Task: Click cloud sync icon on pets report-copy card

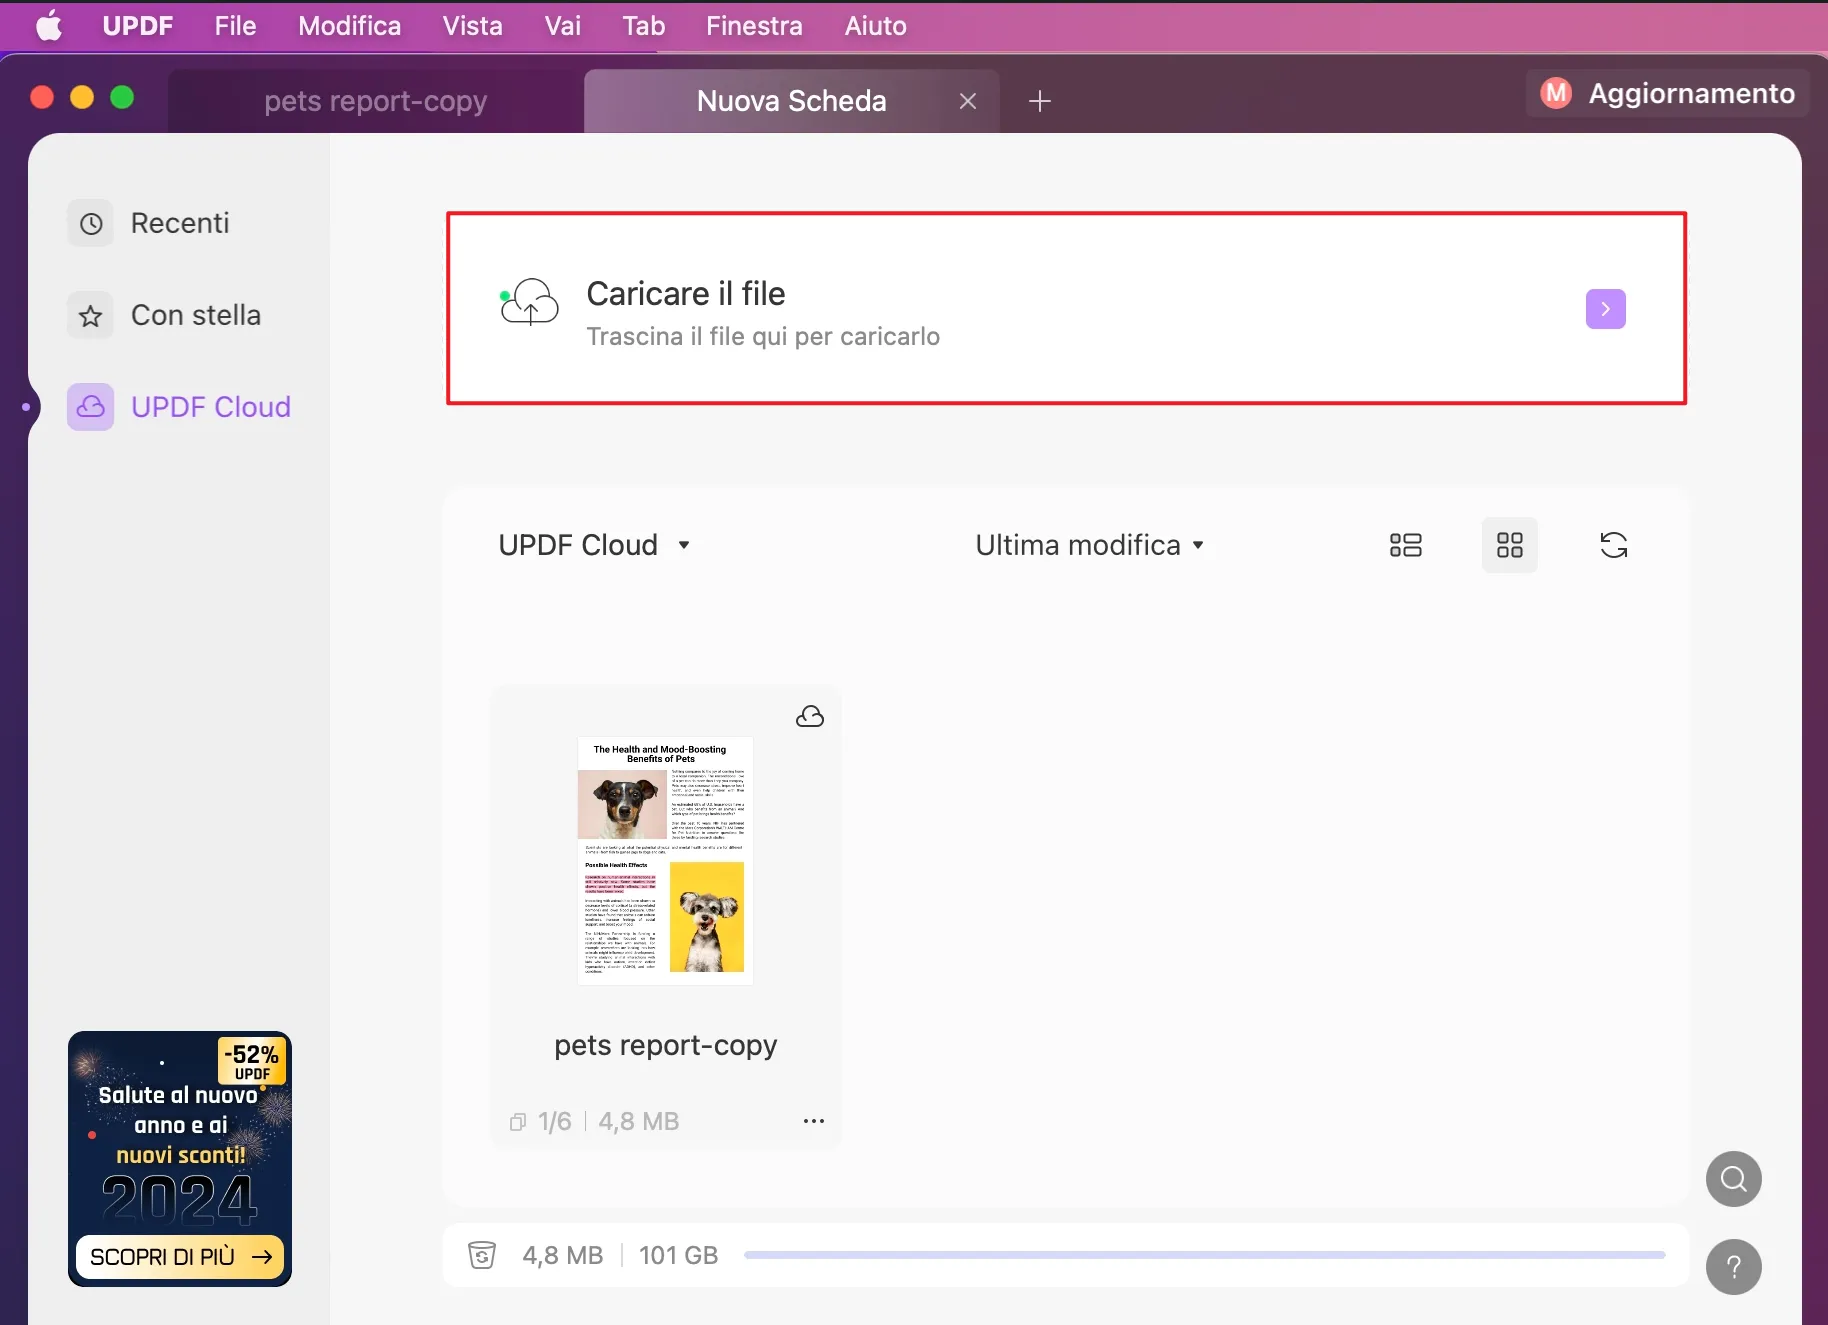Action: [x=810, y=716]
